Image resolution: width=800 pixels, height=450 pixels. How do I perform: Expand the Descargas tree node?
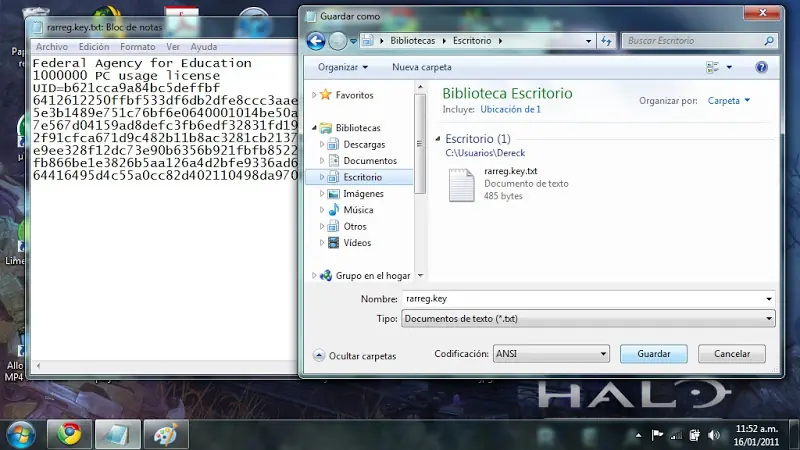[x=321, y=144]
